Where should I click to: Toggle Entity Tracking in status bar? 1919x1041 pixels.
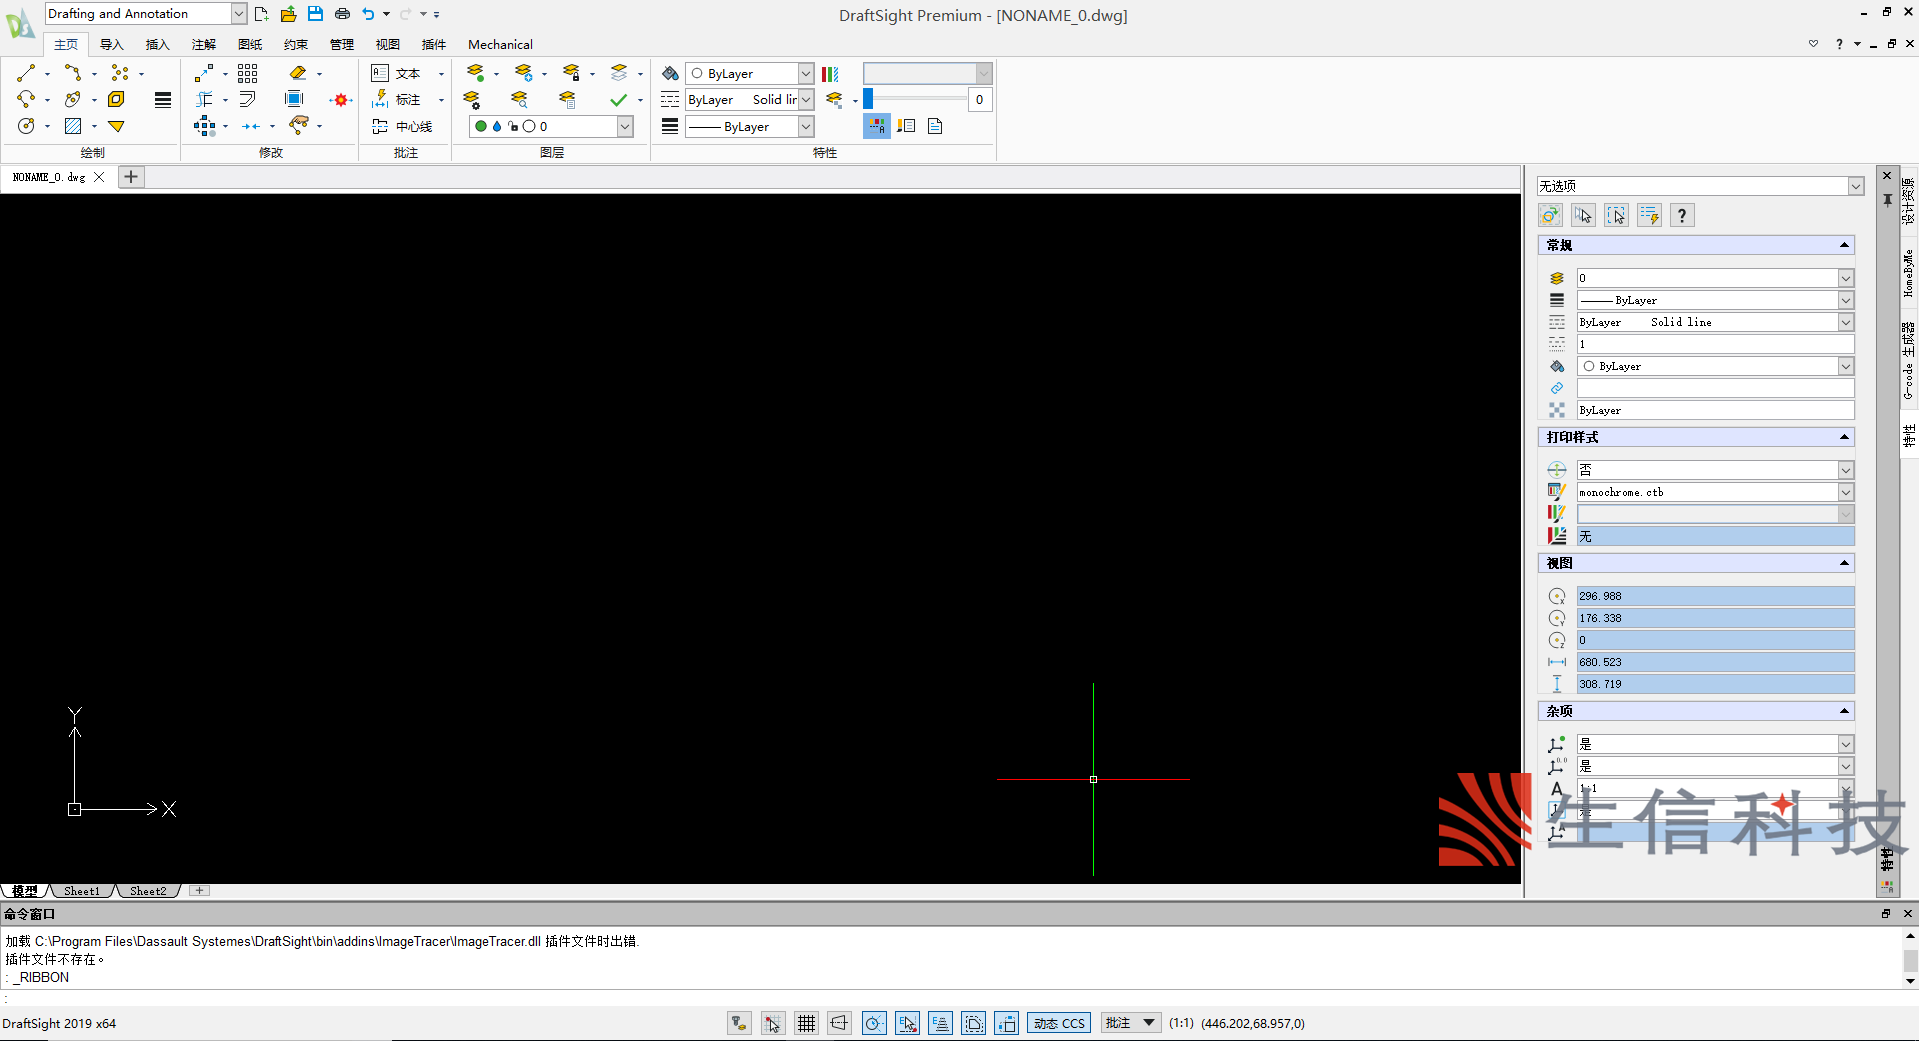(940, 1023)
